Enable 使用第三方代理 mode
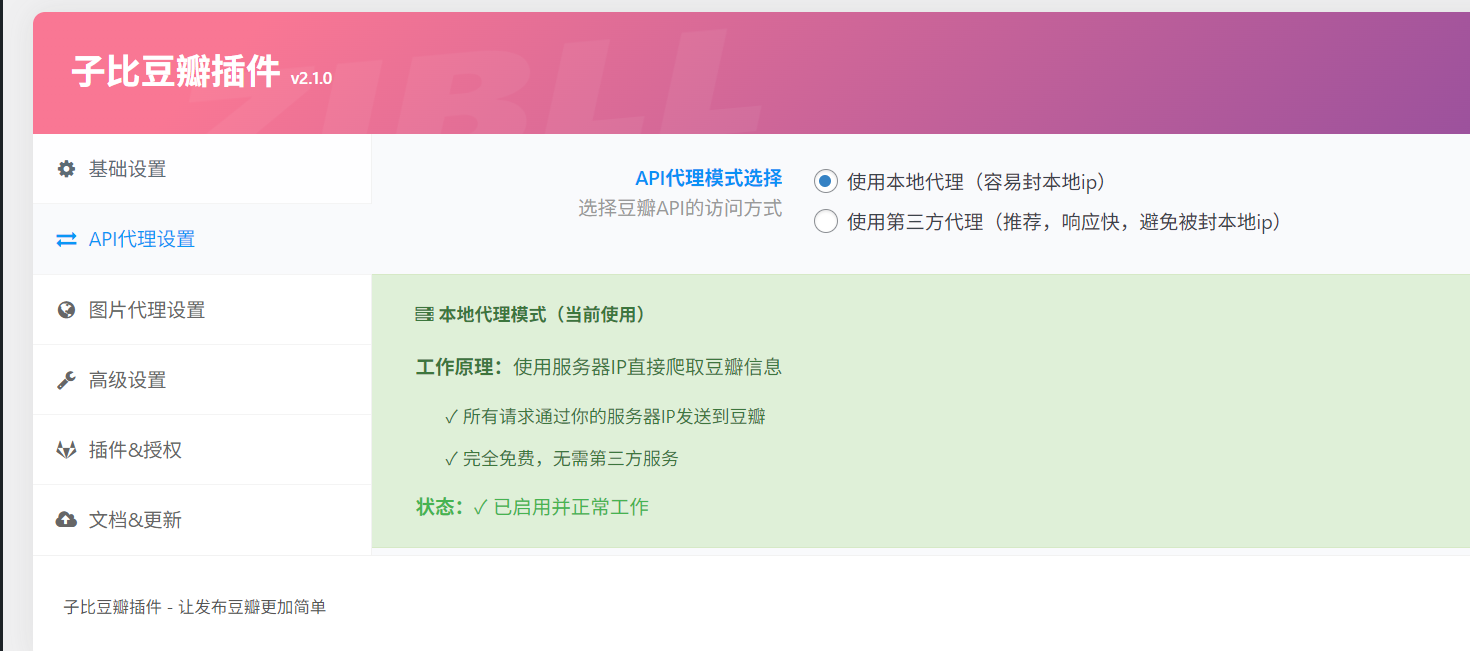This screenshot has width=1470, height=651. tap(825, 220)
